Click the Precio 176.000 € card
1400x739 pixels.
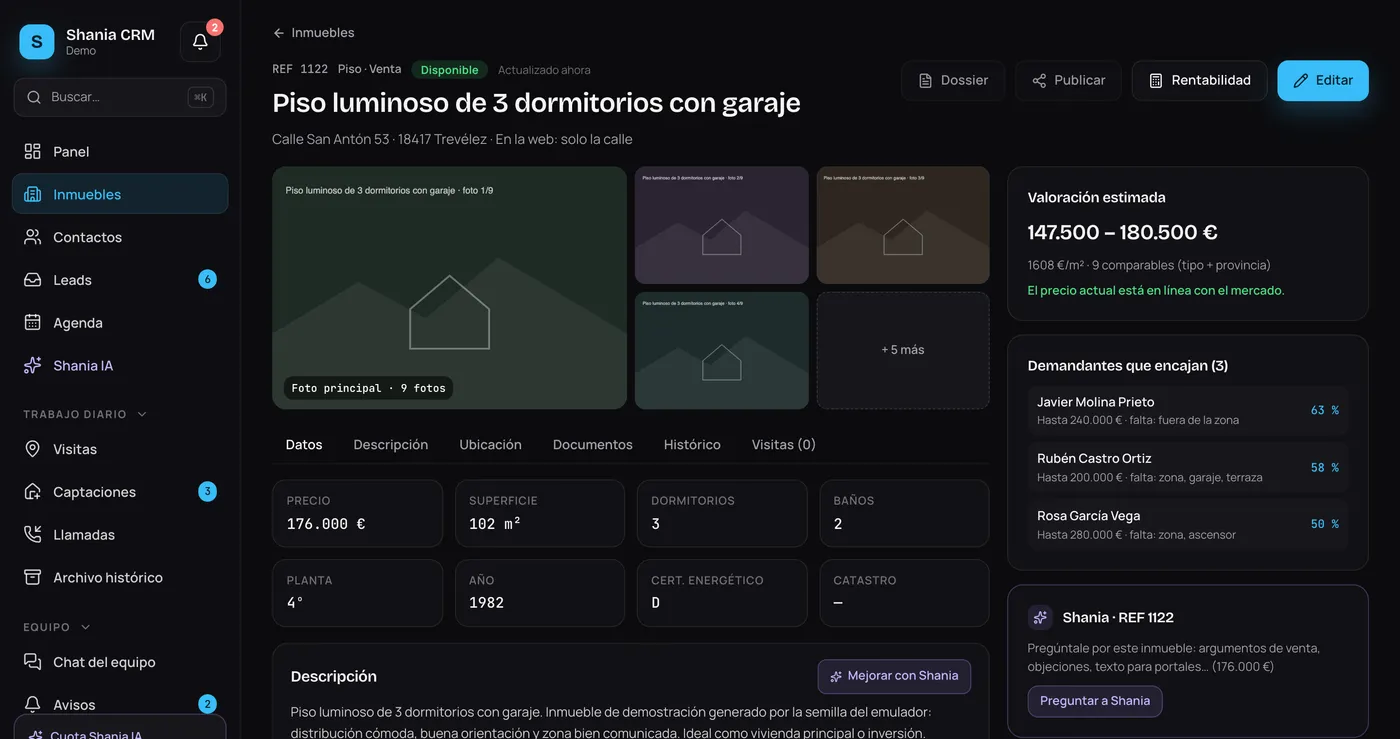point(358,513)
